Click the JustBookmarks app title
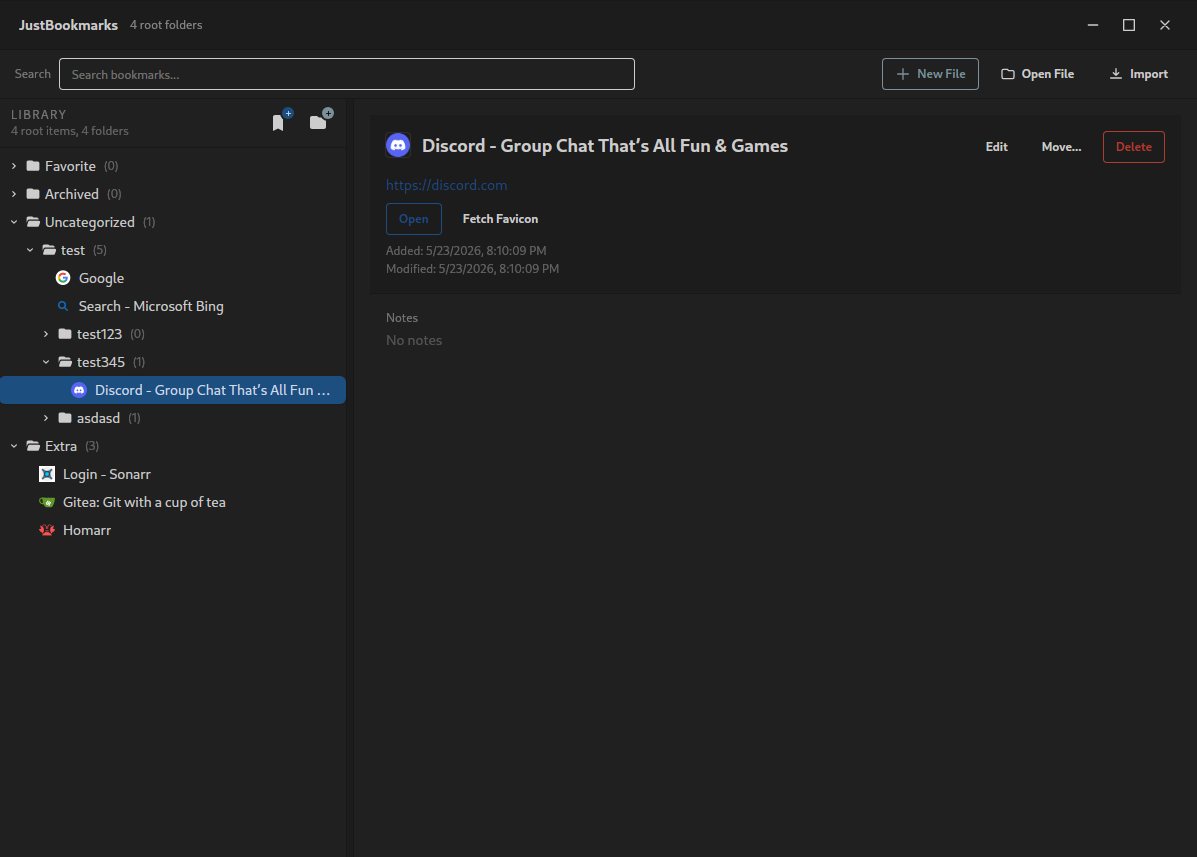The width and height of the screenshot is (1197, 857). [68, 25]
